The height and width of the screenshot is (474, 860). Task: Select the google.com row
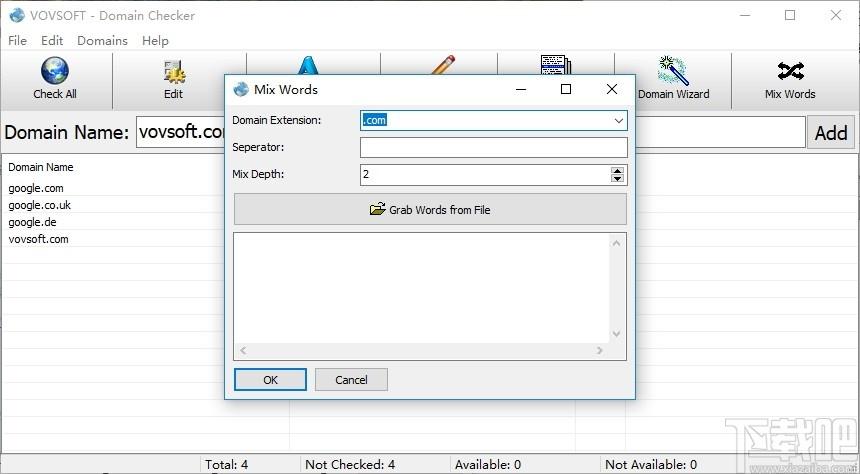point(36,188)
